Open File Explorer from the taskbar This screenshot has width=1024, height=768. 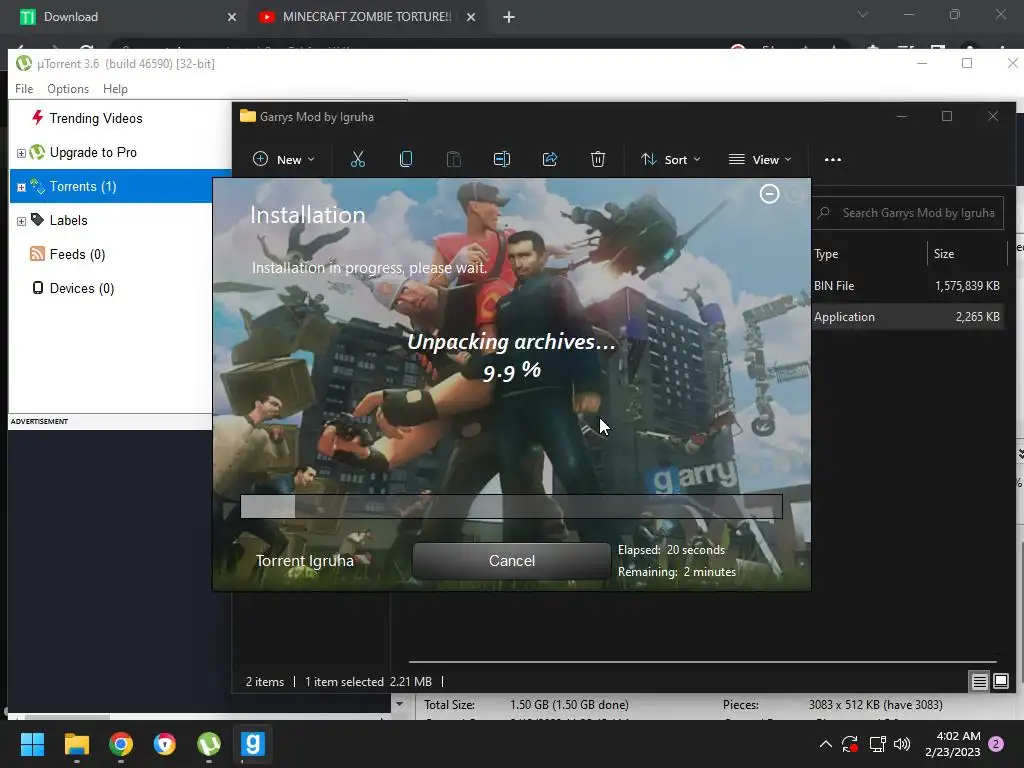(x=76, y=744)
